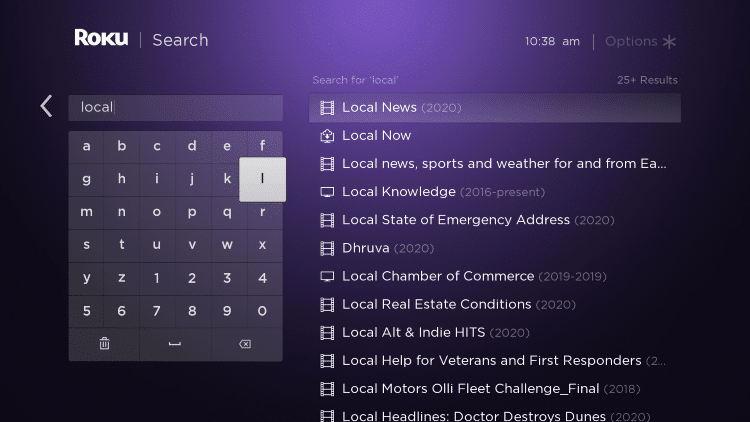This screenshot has width=750, height=422.
Task: Open the Local Now result
Action: 495,136
